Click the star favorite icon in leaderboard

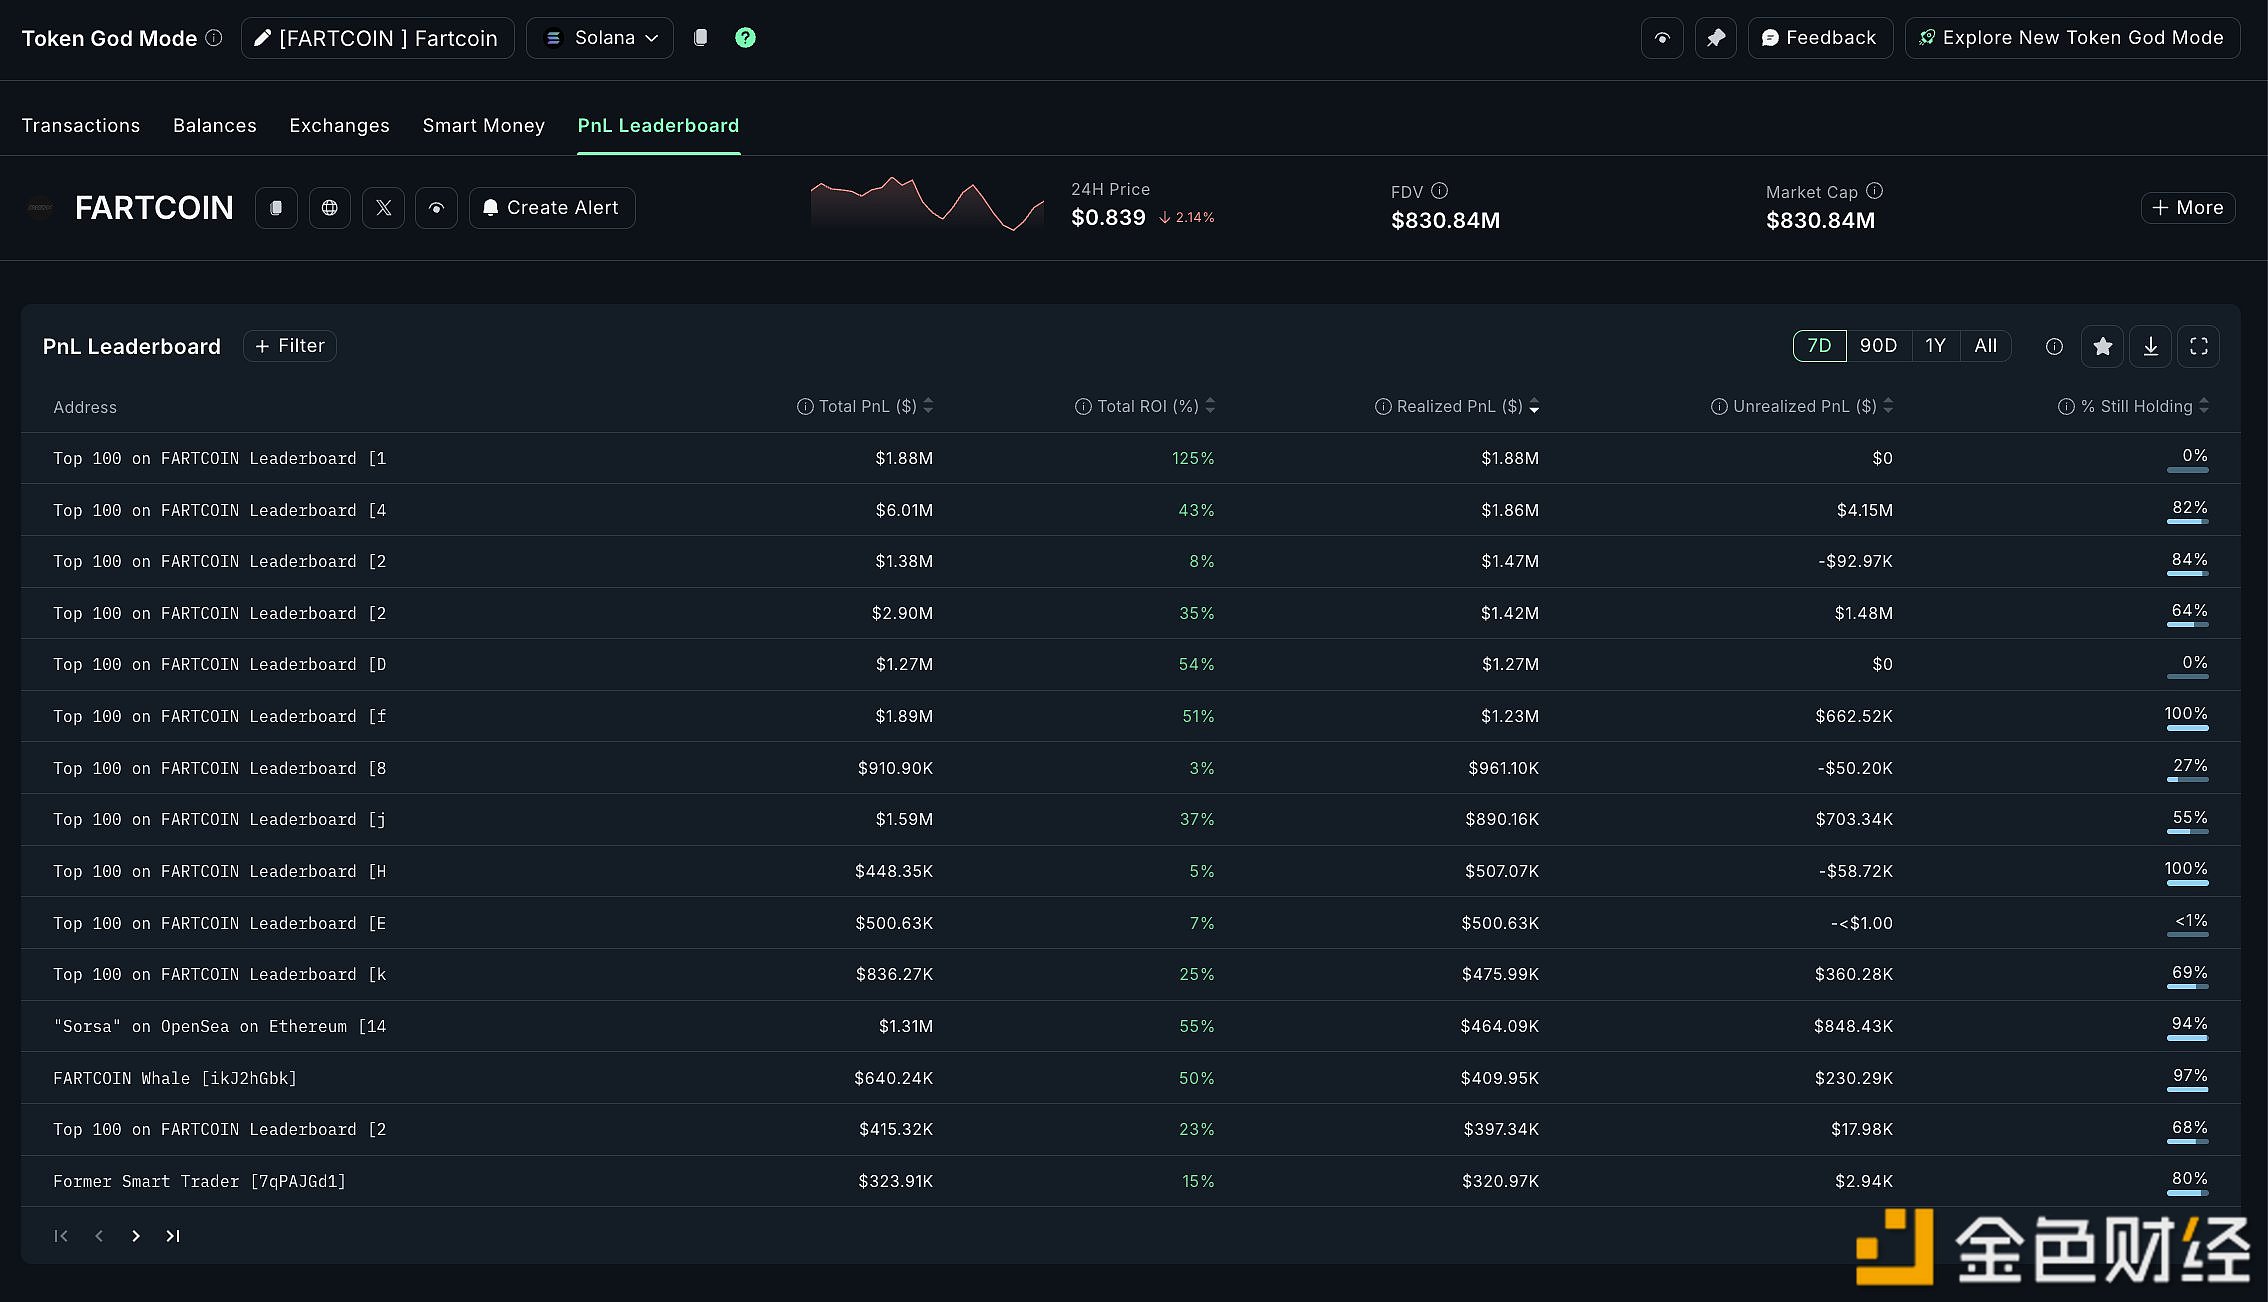click(x=2102, y=346)
